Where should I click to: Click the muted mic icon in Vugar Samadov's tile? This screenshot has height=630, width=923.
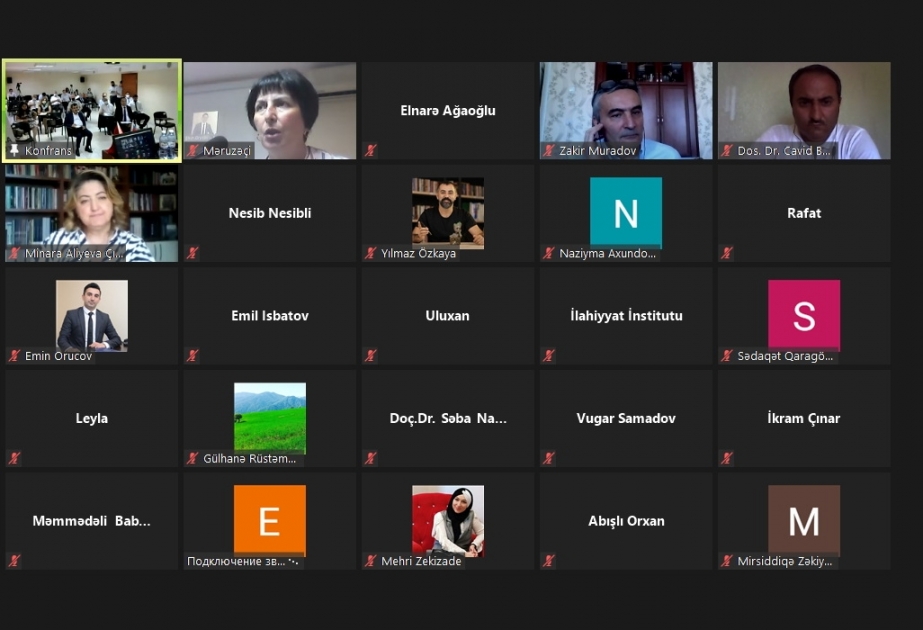click(549, 458)
